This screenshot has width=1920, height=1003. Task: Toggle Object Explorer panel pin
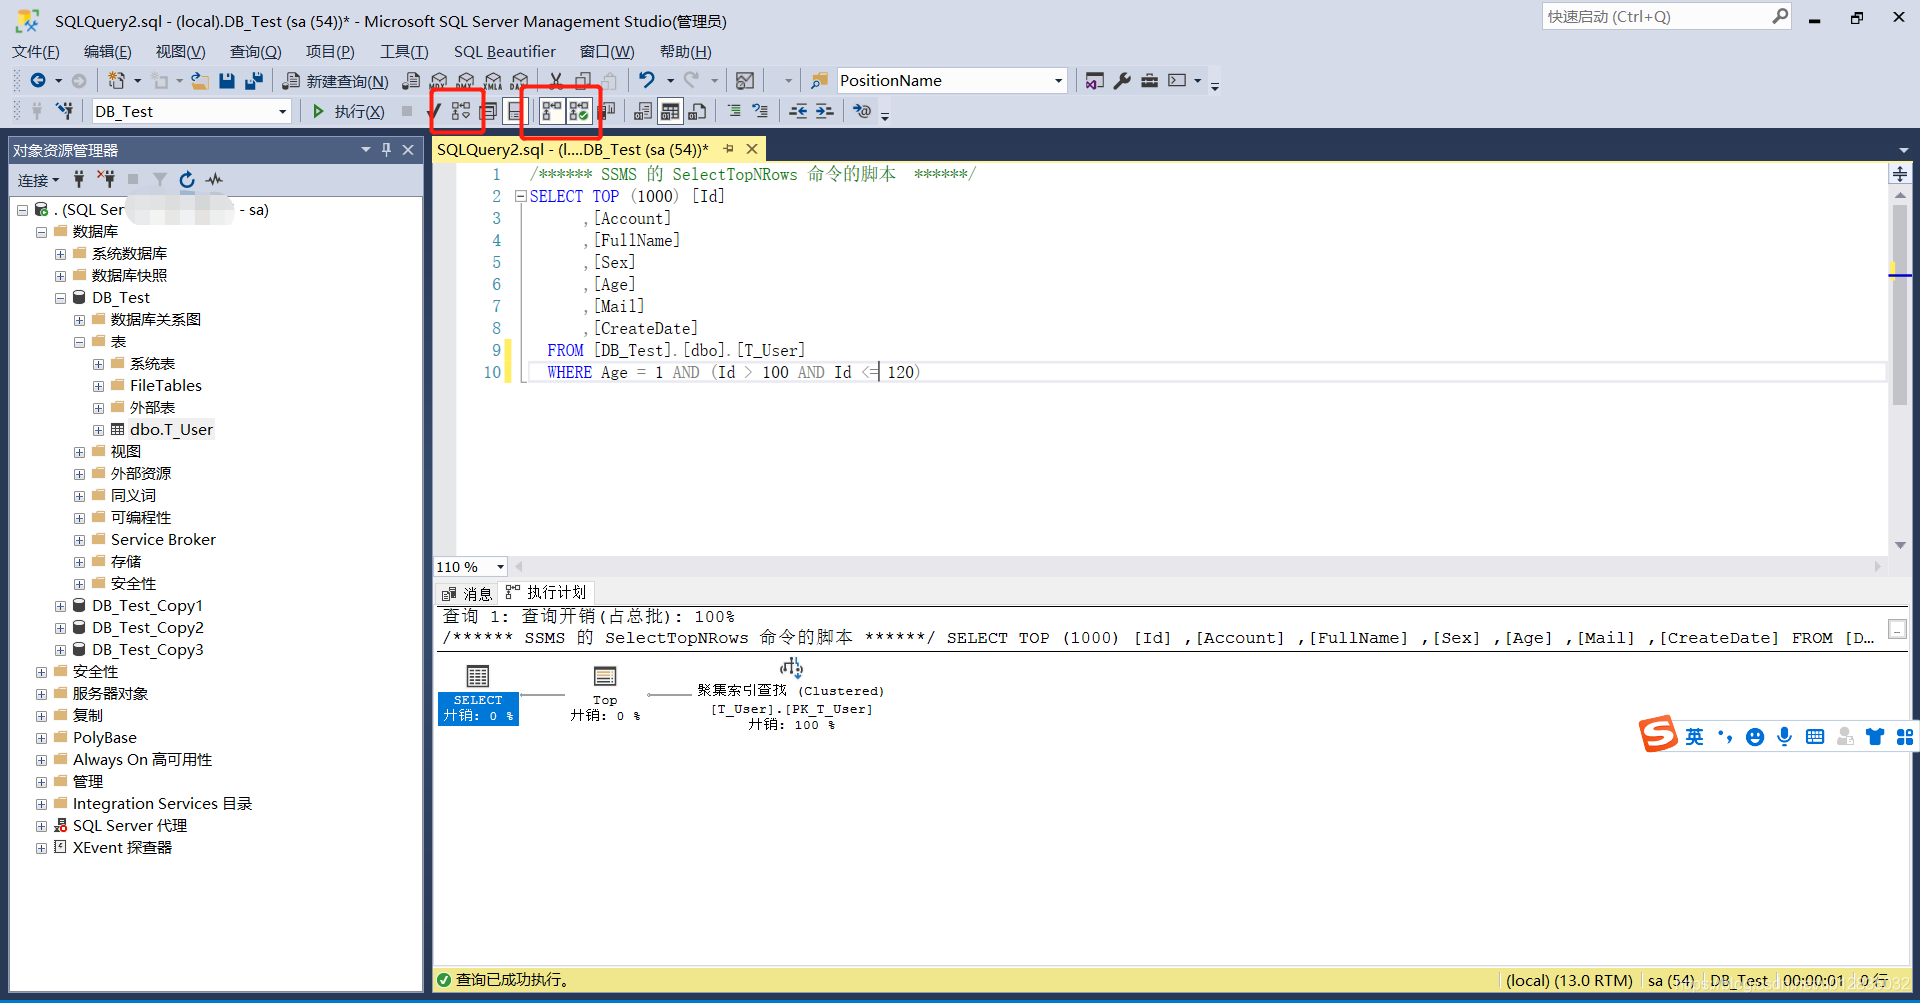pyautogui.click(x=386, y=150)
